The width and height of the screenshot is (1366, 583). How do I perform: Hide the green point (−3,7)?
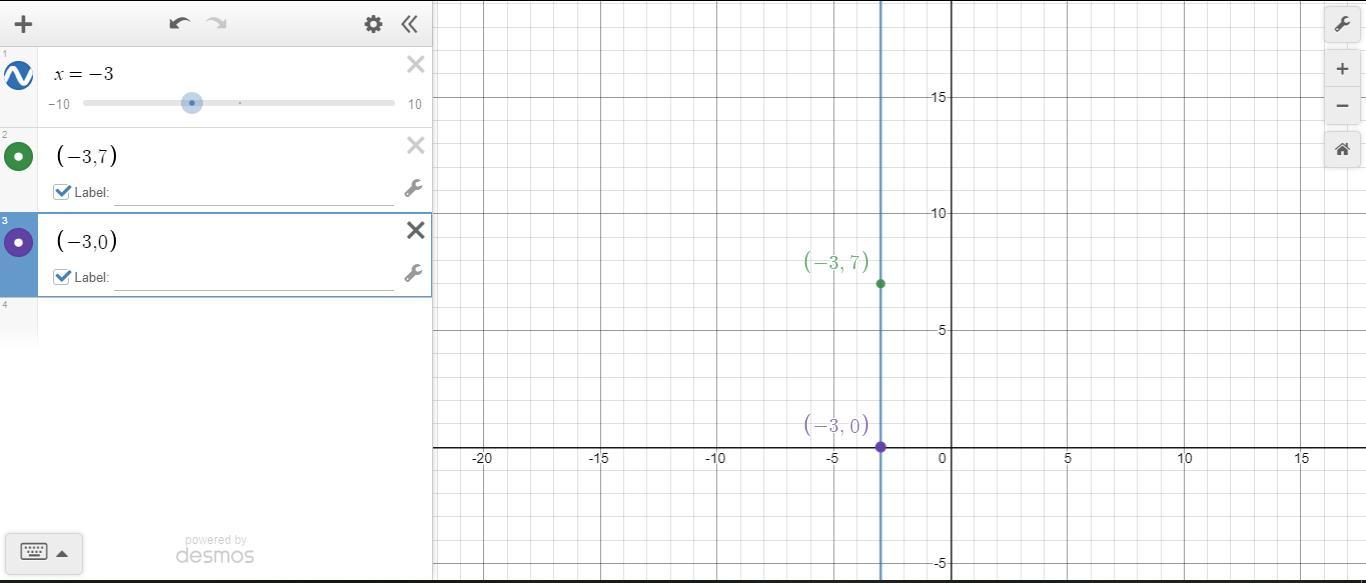(x=18, y=156)
